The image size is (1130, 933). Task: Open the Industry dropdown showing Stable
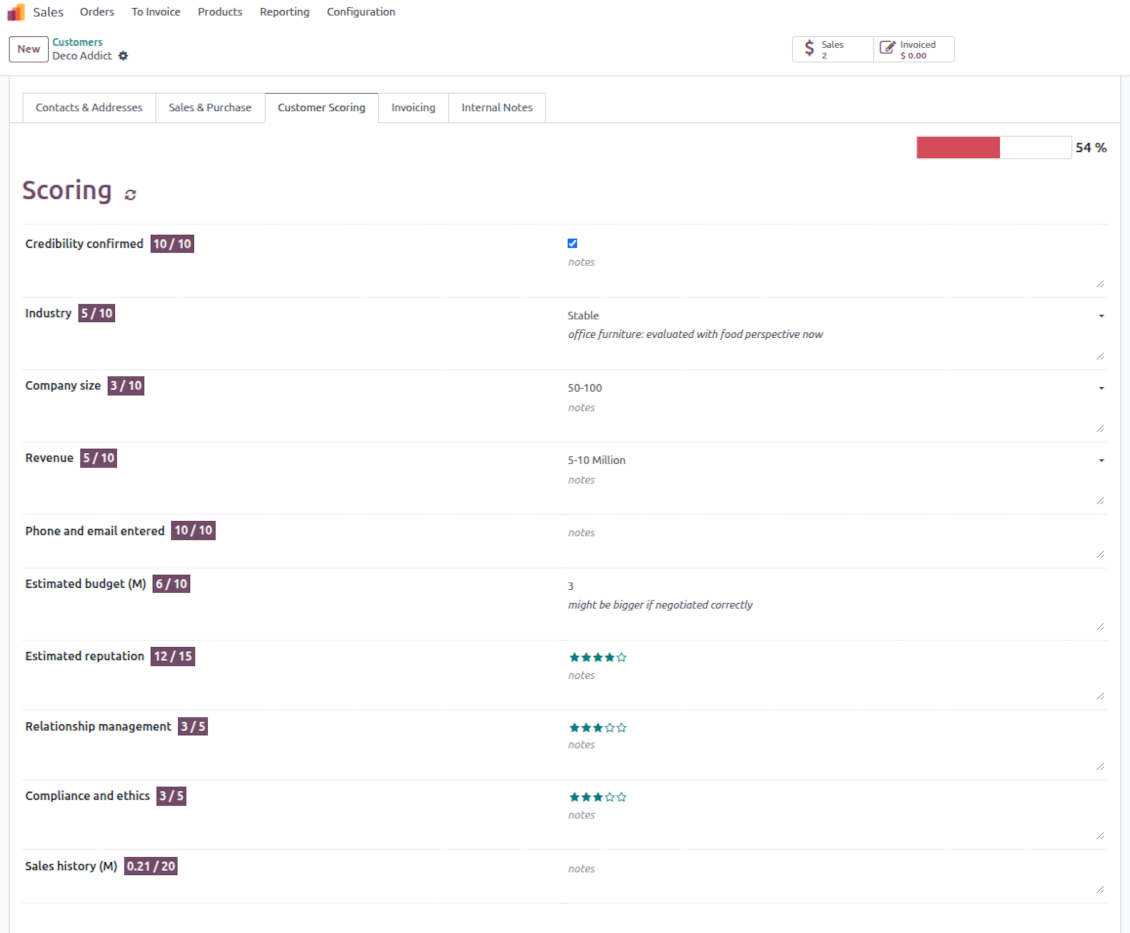pos(834,316)
